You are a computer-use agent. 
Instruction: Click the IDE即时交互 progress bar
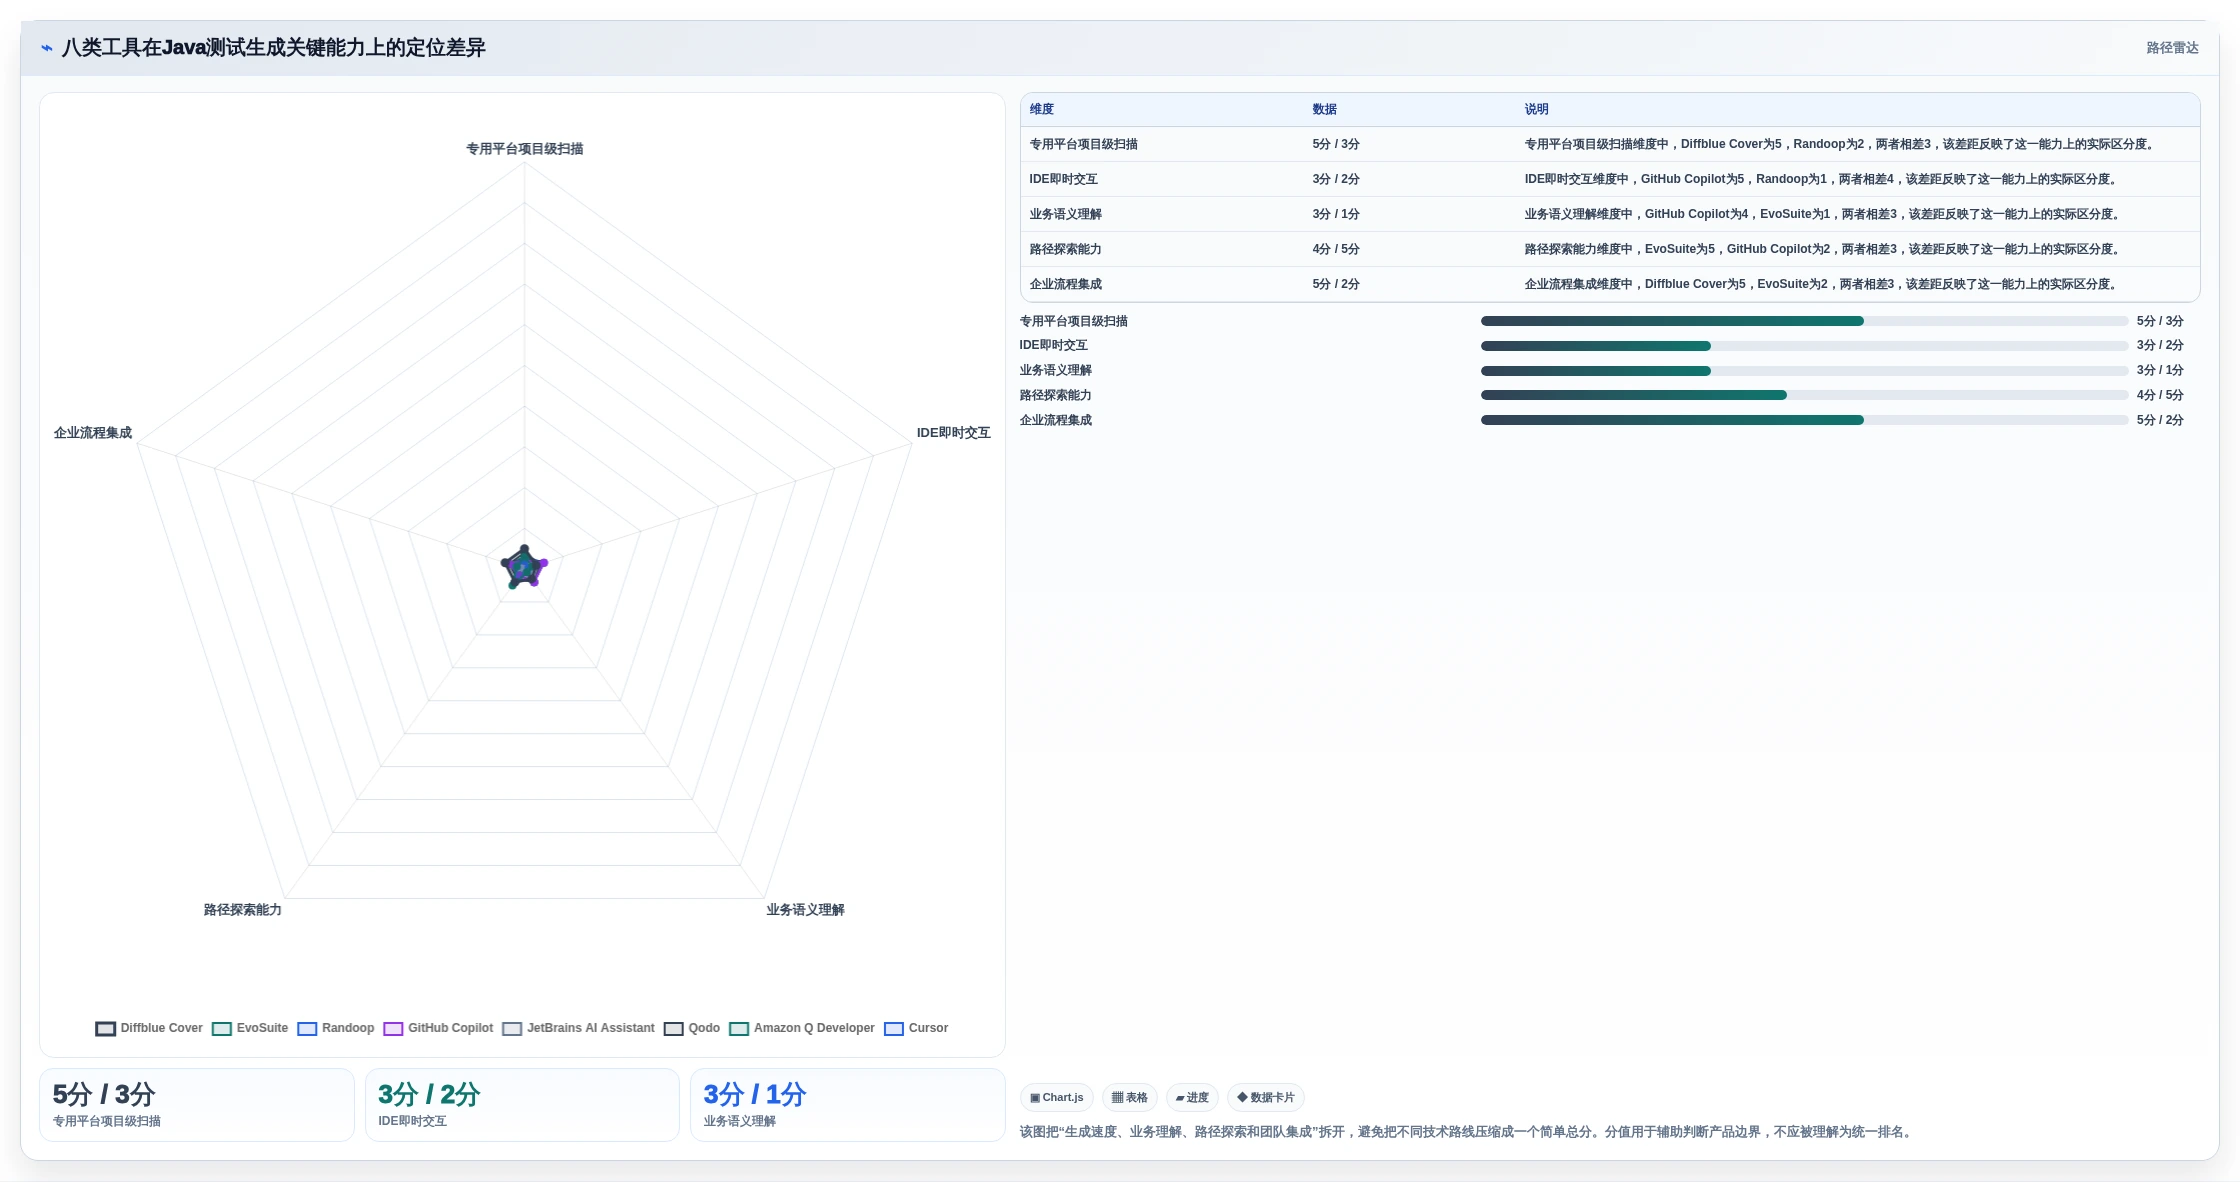coord(1804,346)
